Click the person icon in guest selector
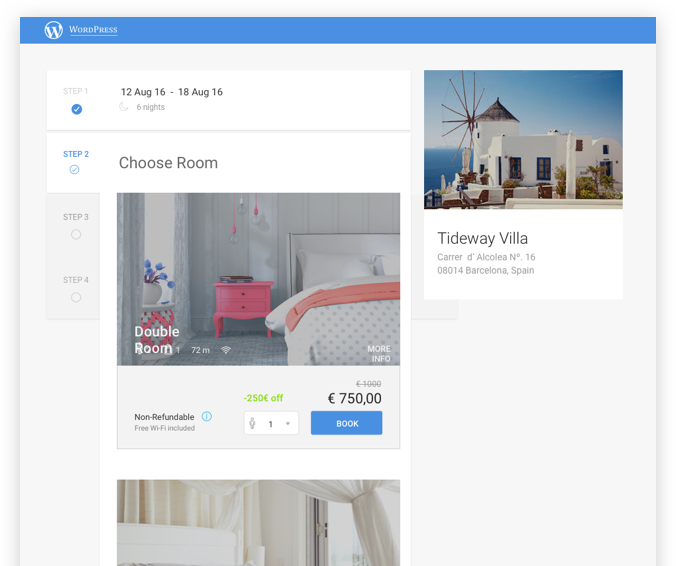This screenshot has height=566, width=676. click(x=253, y=424)
